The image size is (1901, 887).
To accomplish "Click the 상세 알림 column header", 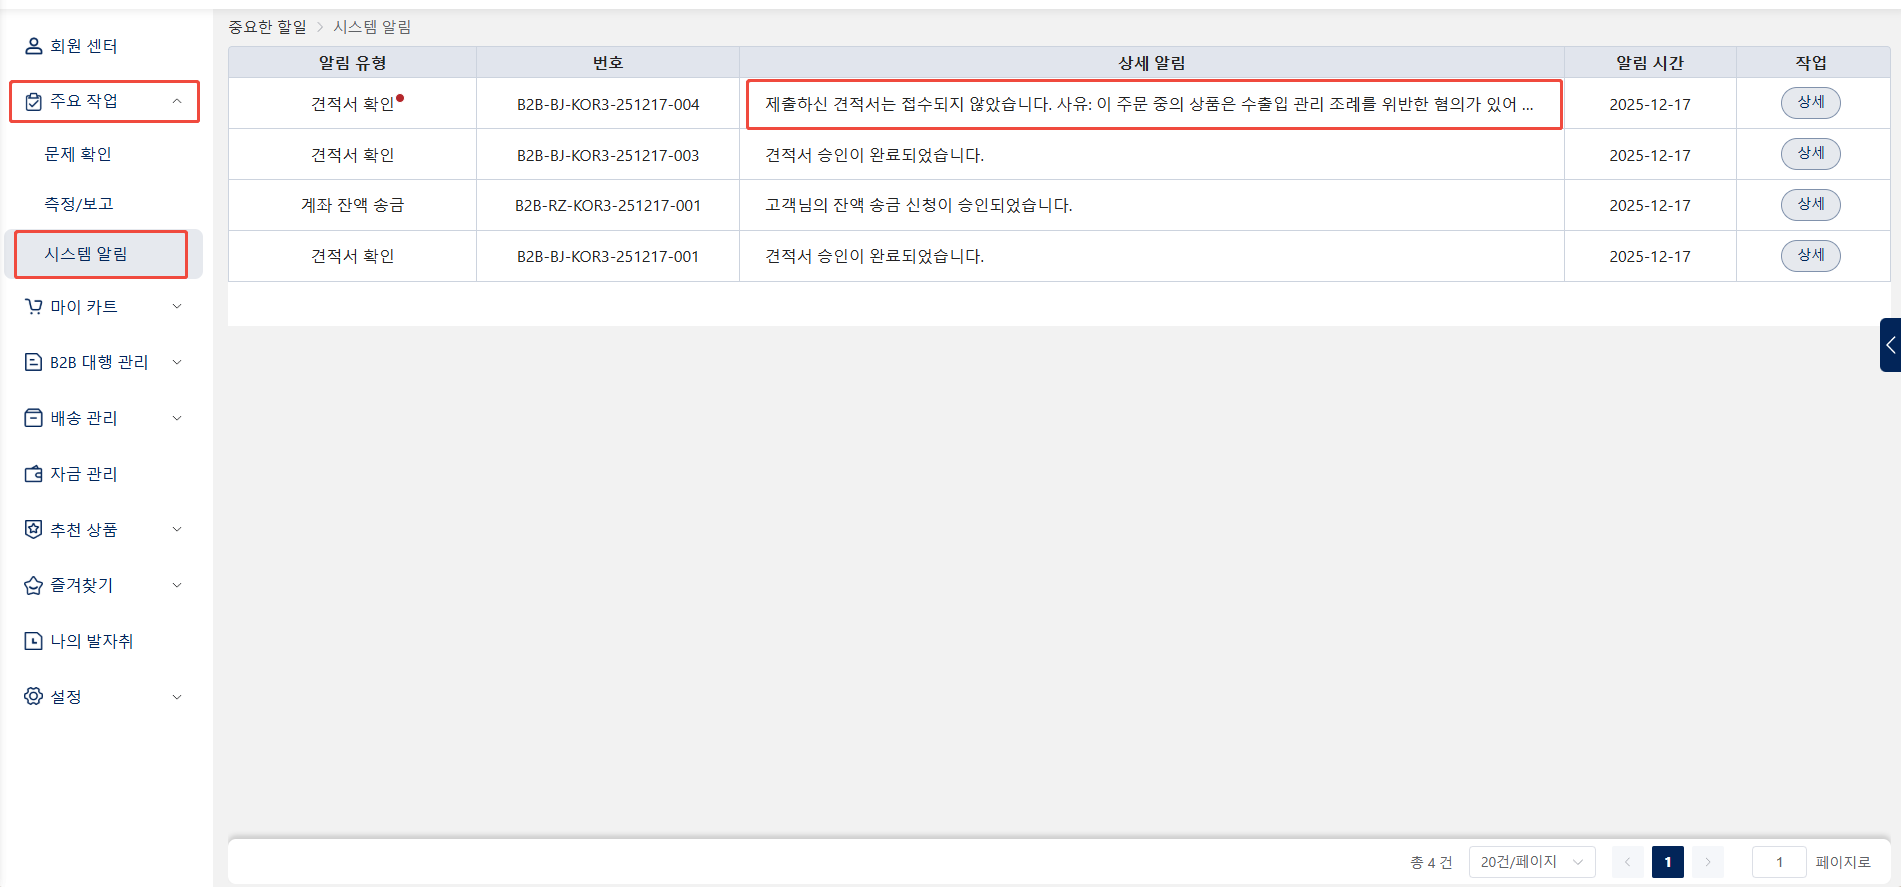I will coord(1151,63).
